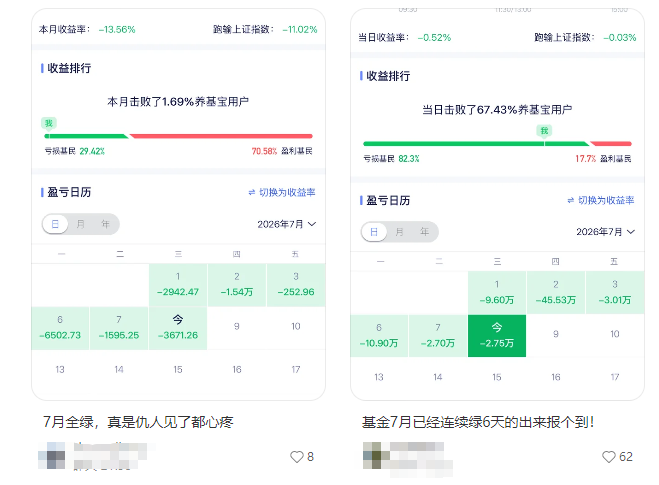Open 2026年7月 month dropdown in left card
659x485 pixels.
click(x=287, y=224)
